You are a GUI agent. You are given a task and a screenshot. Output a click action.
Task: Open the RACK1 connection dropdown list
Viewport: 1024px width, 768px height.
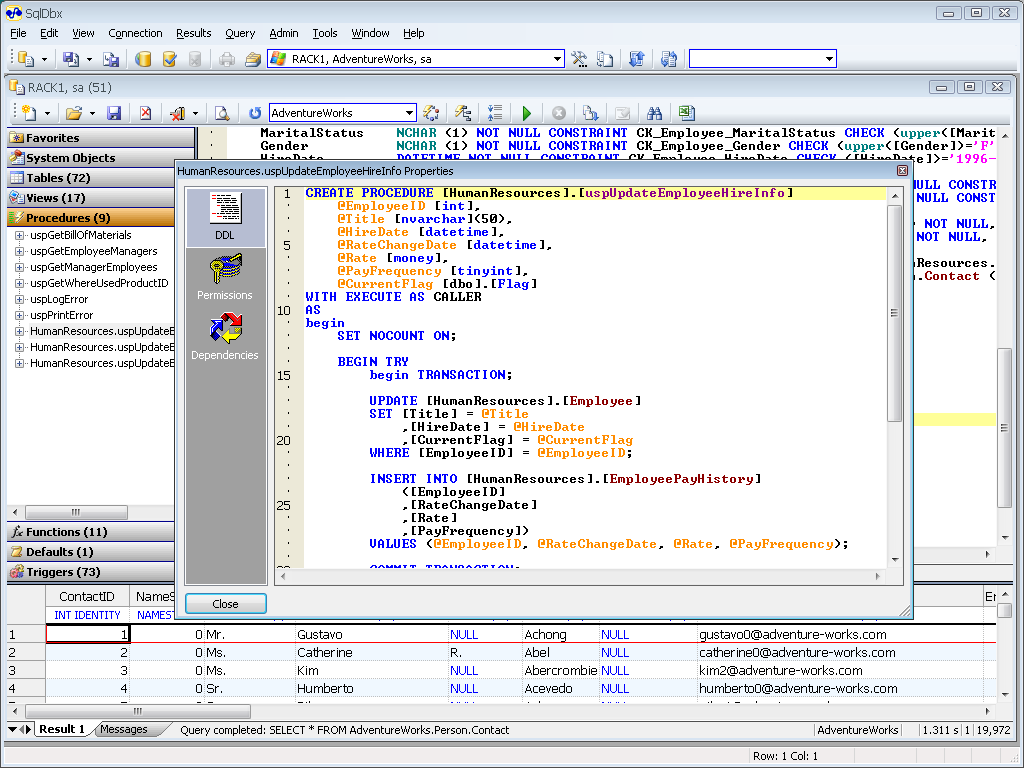point(557,59)
